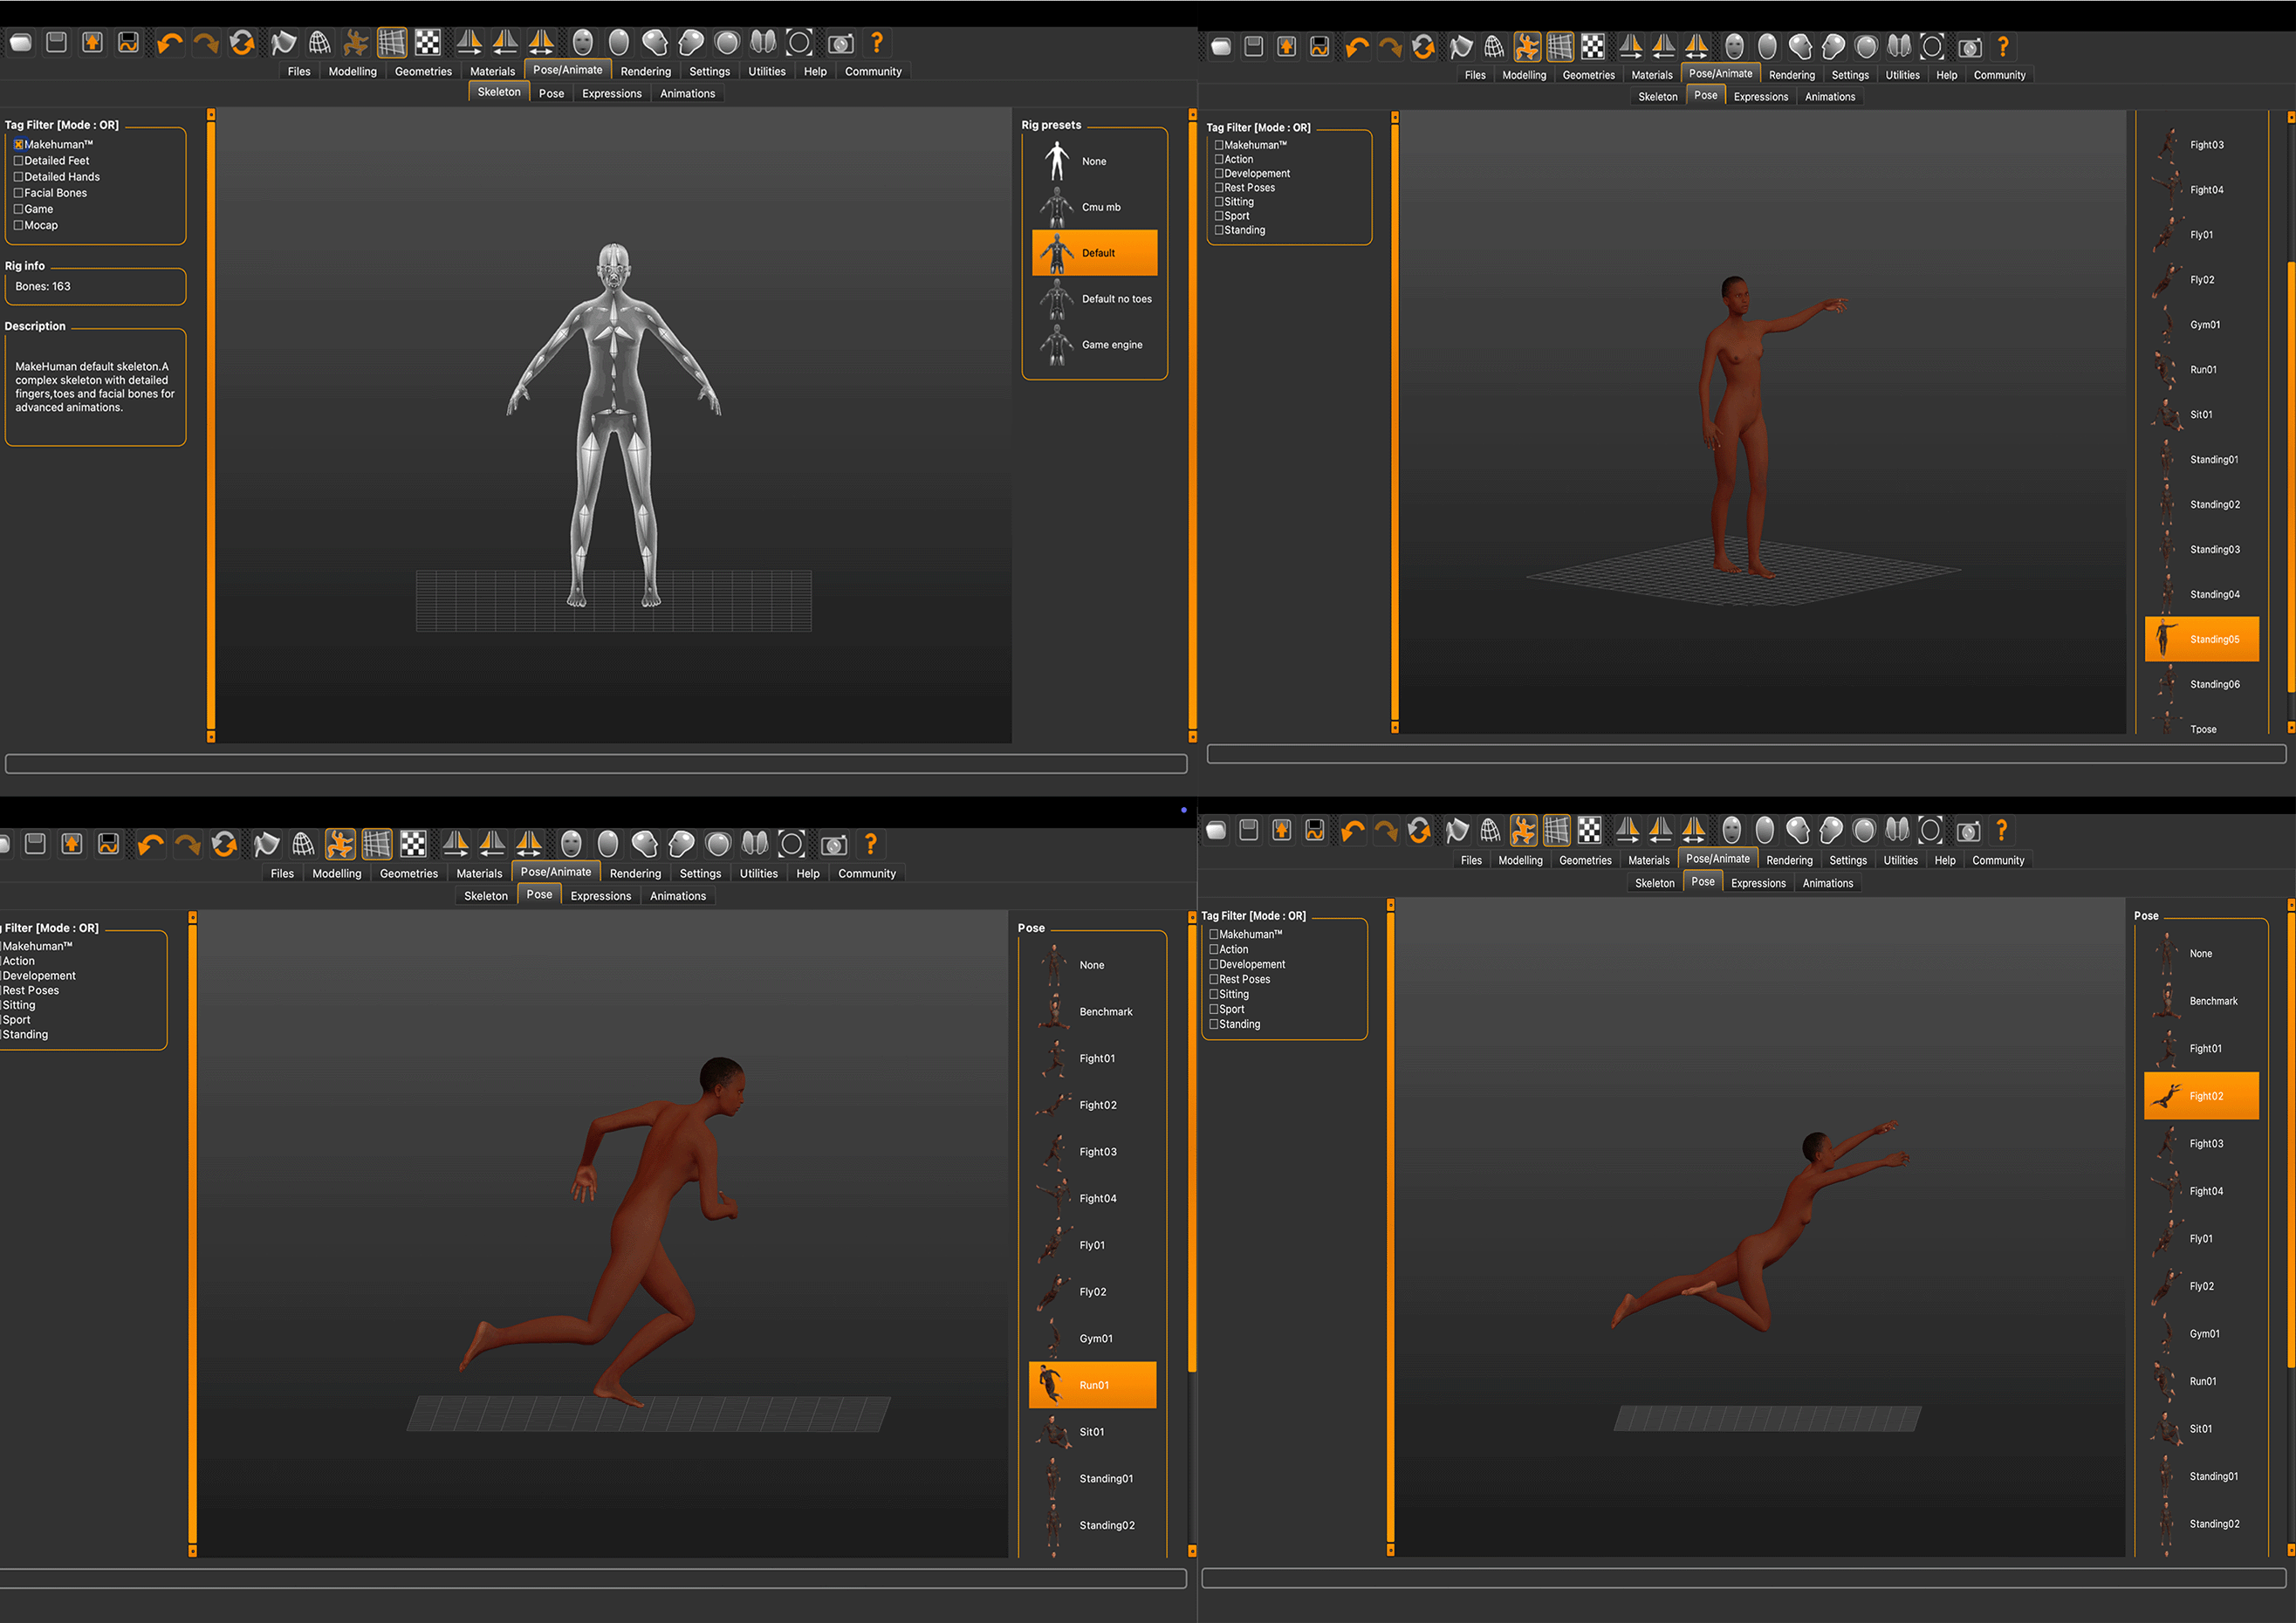Screen dimensions: 2296x1623
Task: Toggle checkerboard background icon in Run01 pose window
Action: 413,845
